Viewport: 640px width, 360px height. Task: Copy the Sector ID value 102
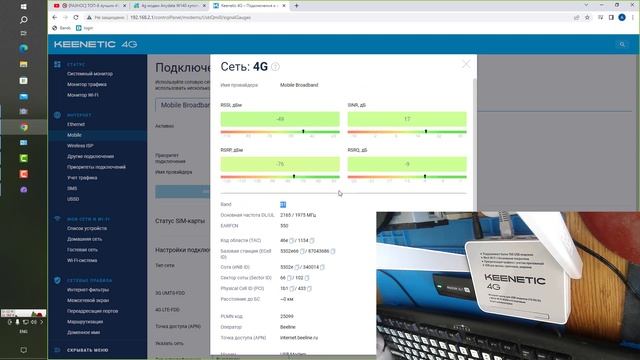click(307, 278)
